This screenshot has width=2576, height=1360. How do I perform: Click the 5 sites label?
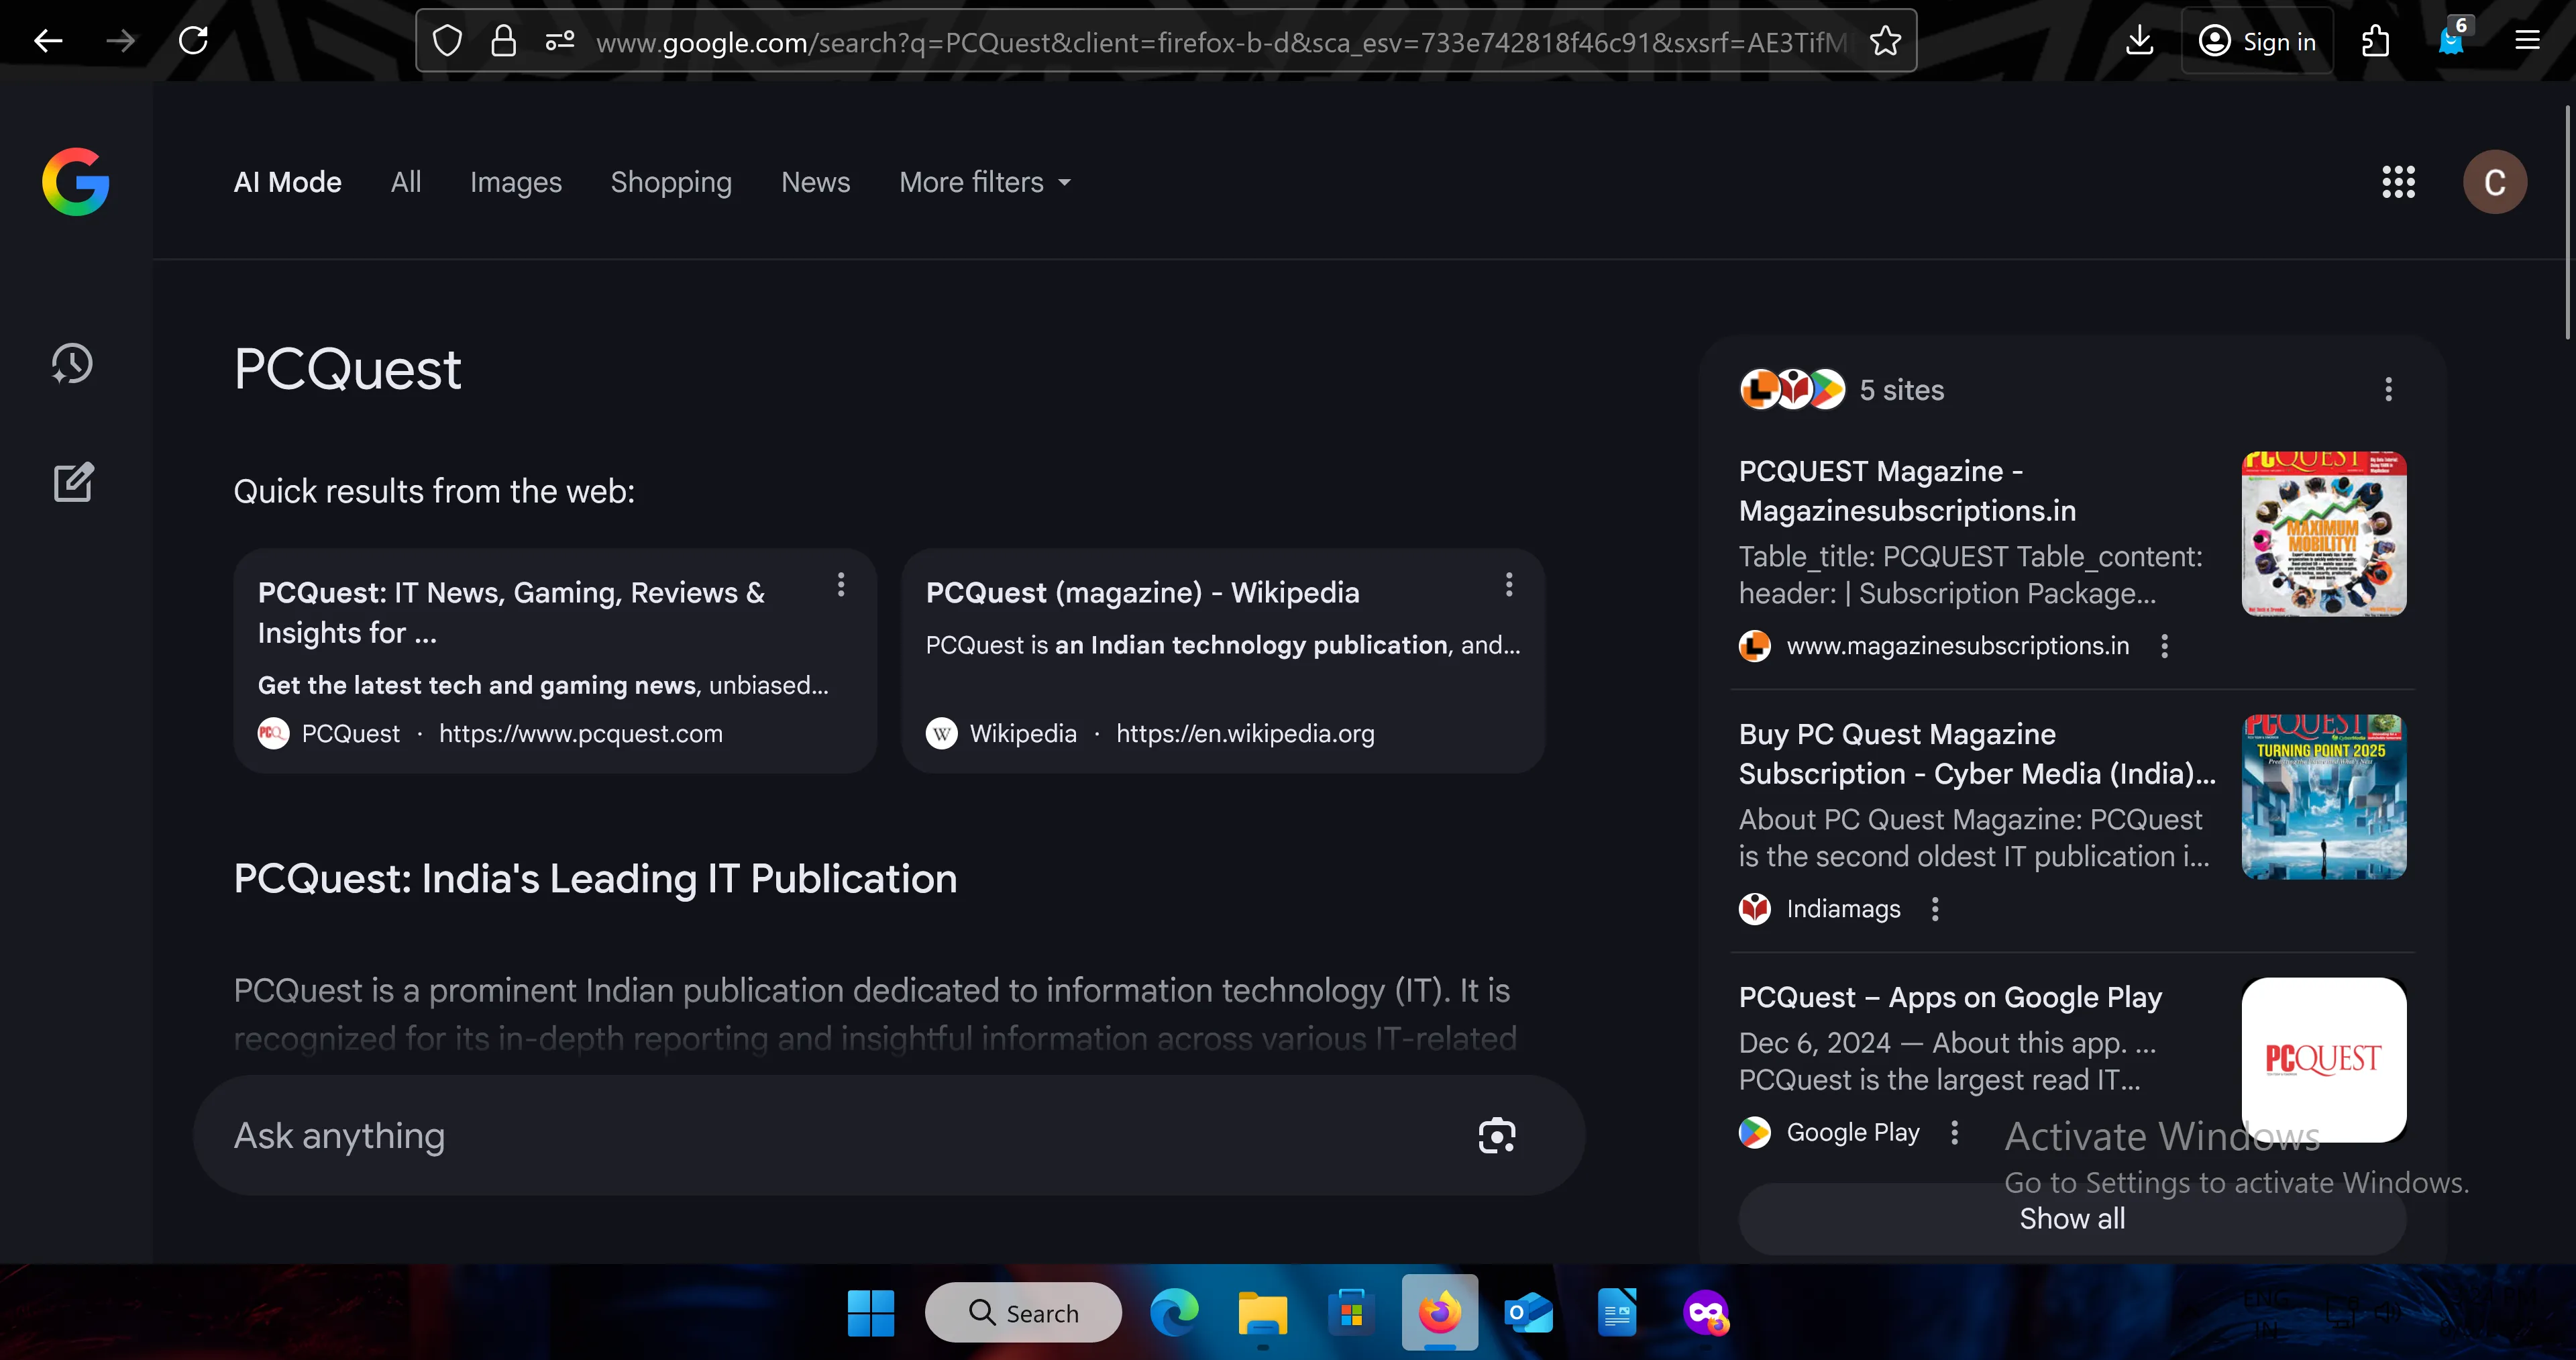tap(1901, 390)
